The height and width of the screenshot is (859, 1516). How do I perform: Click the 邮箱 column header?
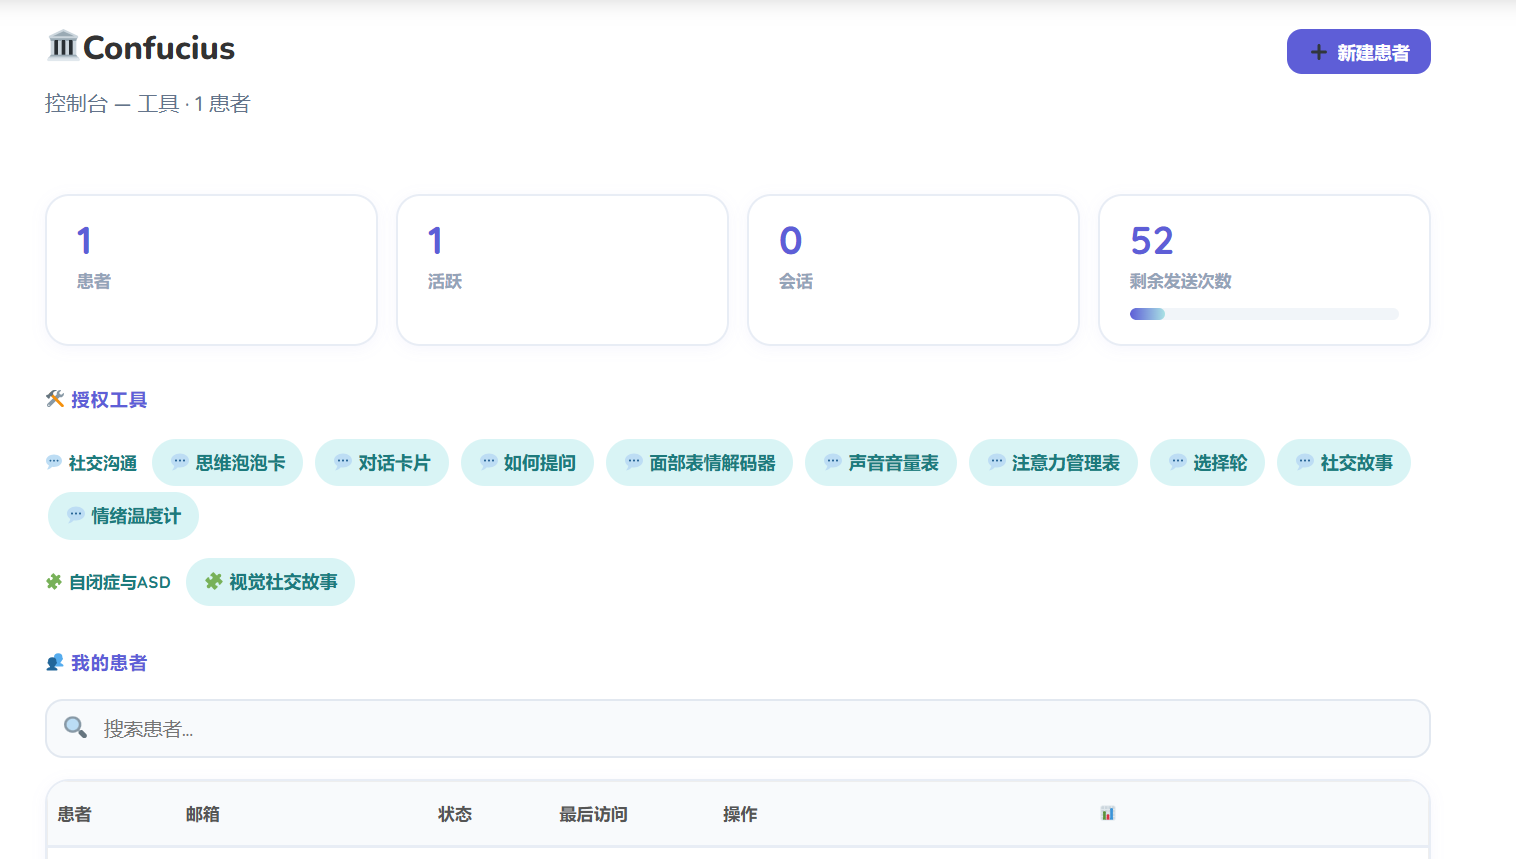click(x=203, y=814)
